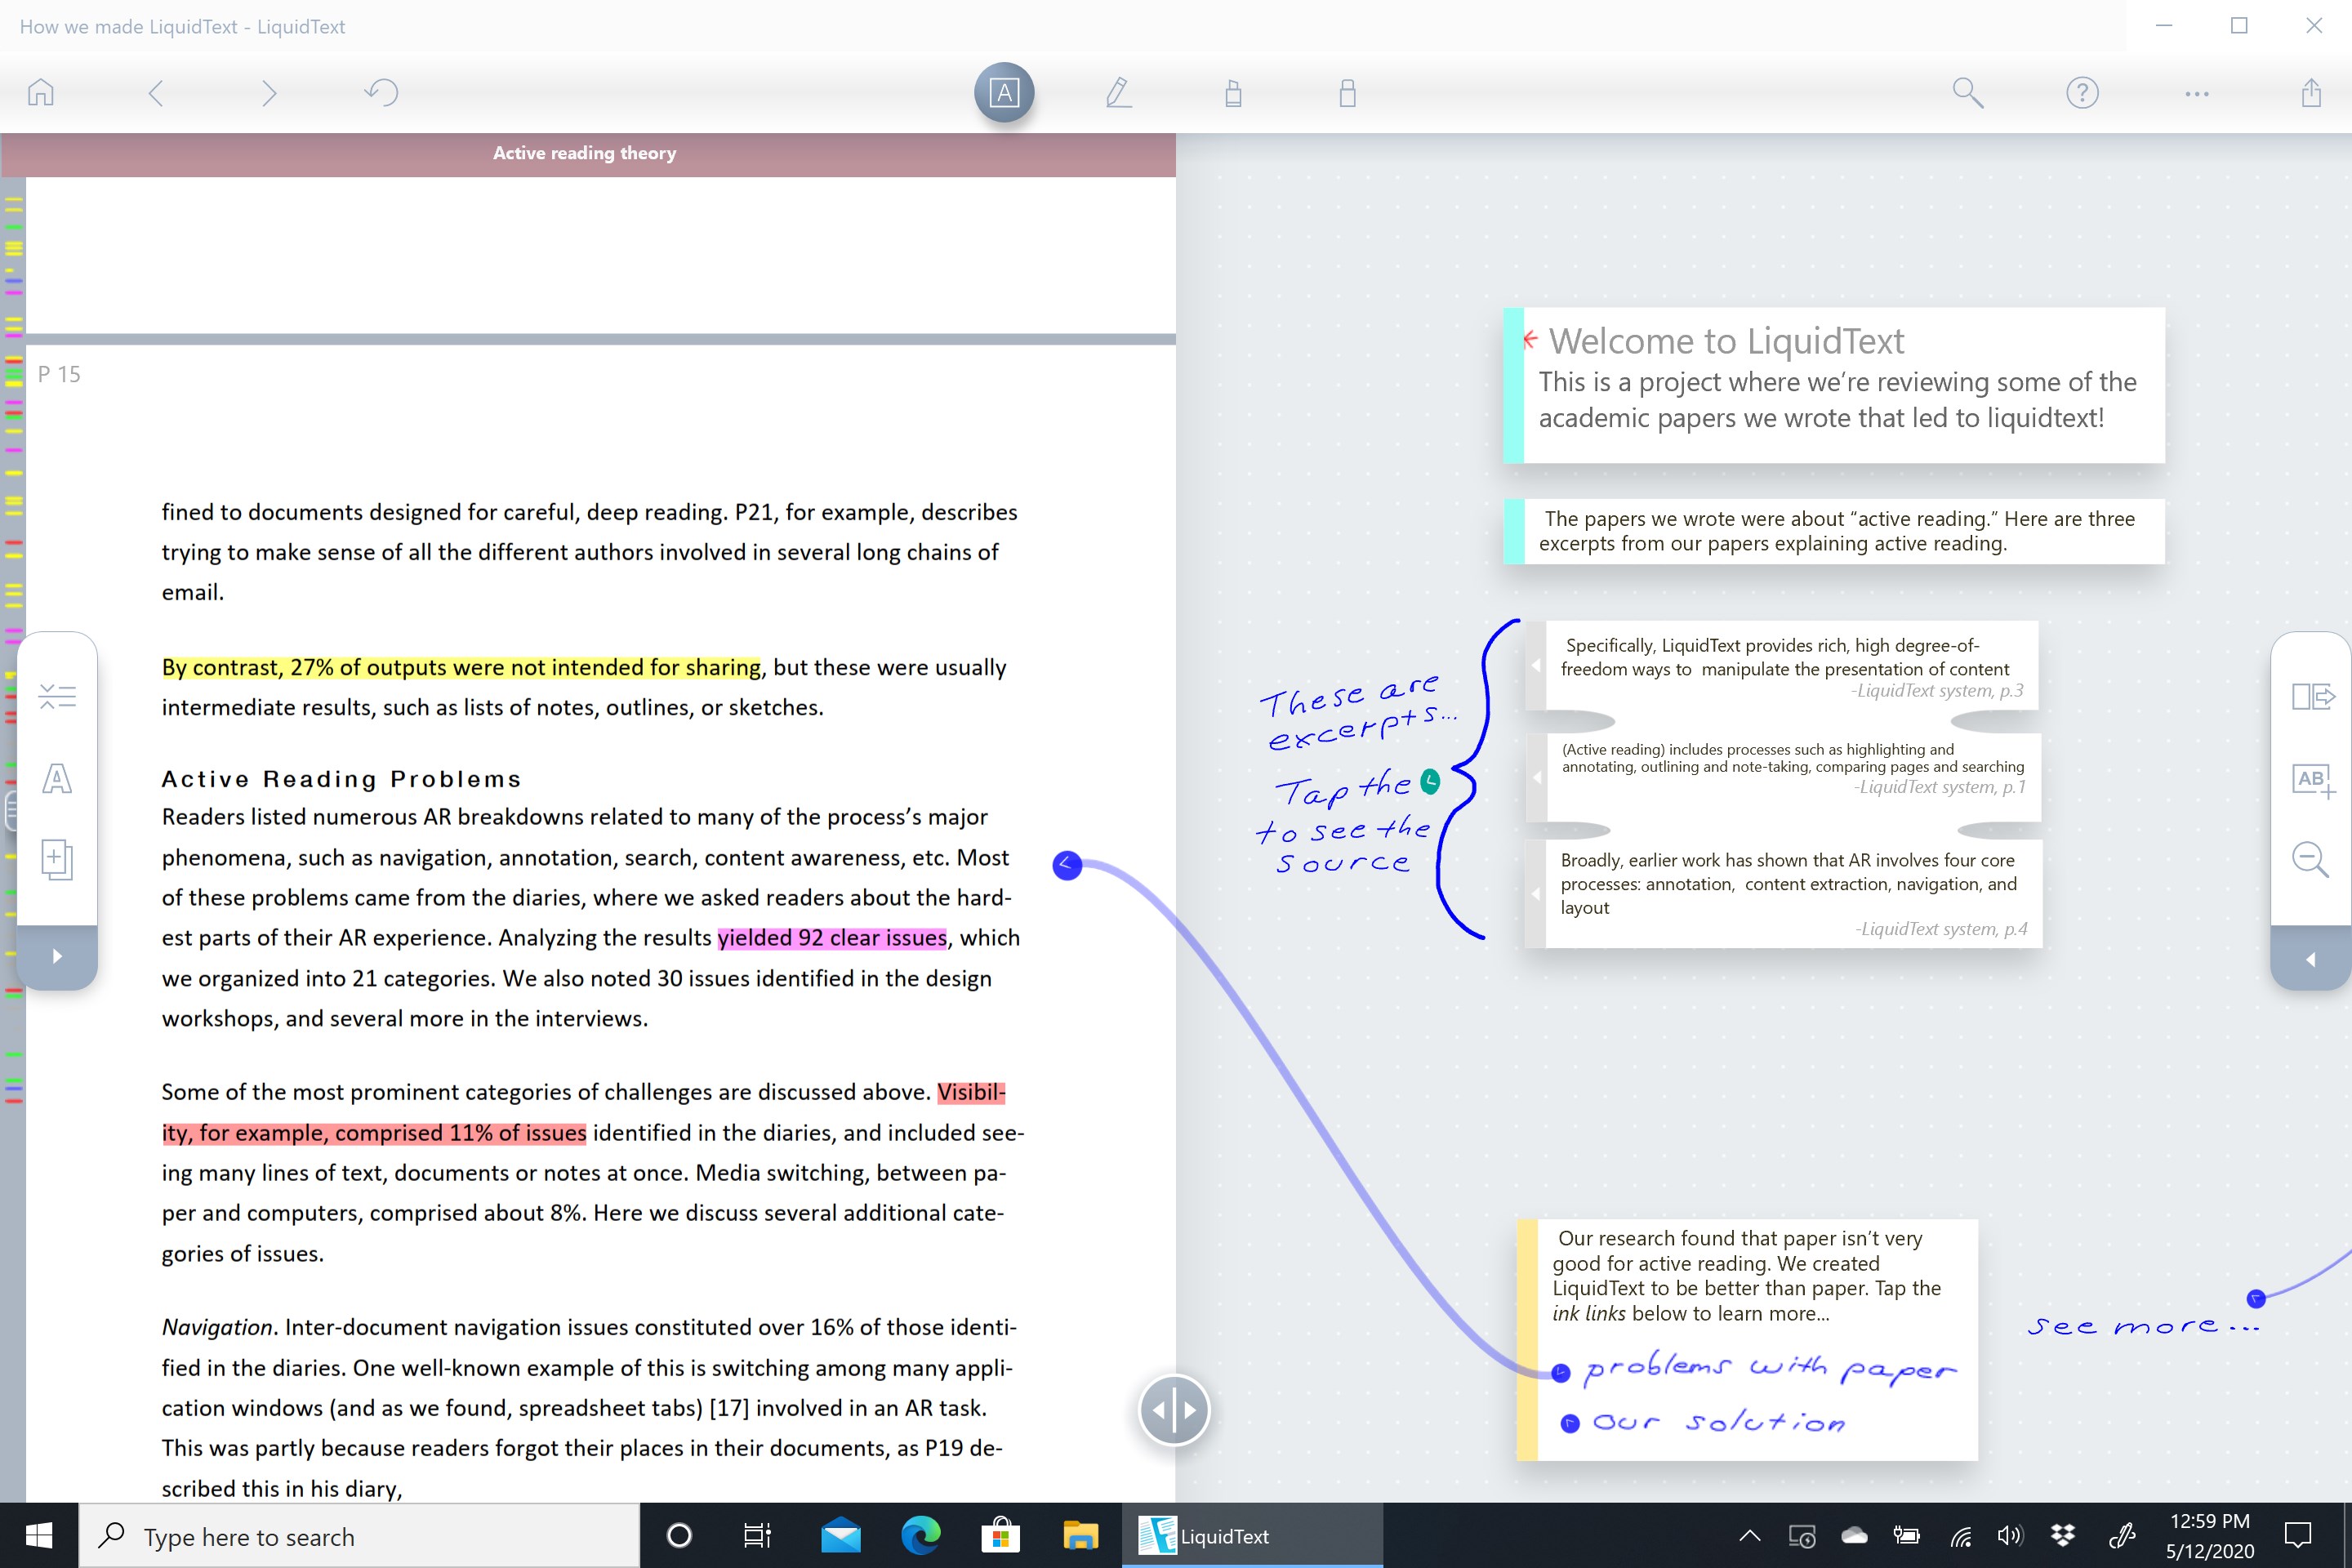Click the add text comment AB+ icon

click(x=2311, y=779)
